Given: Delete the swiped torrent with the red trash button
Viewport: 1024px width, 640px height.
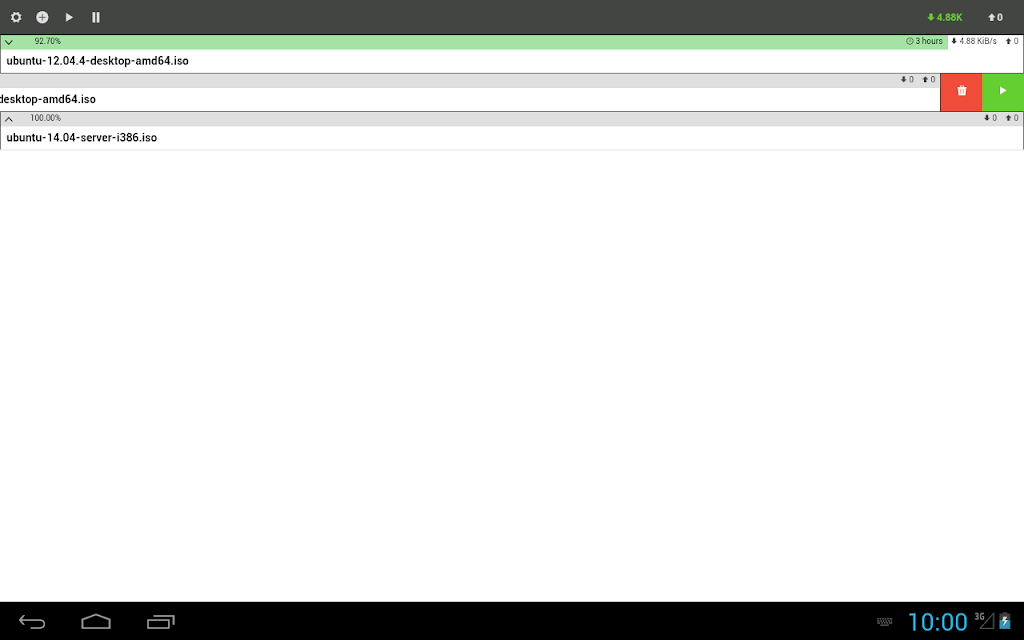Looking at the screenshot, I should click(x=961, y=92).
